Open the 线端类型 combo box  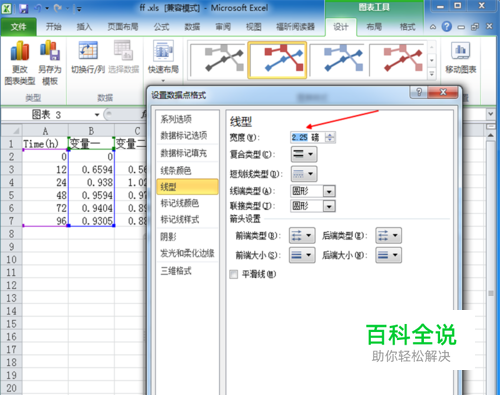pyautogui.click(x=313, y=191)
